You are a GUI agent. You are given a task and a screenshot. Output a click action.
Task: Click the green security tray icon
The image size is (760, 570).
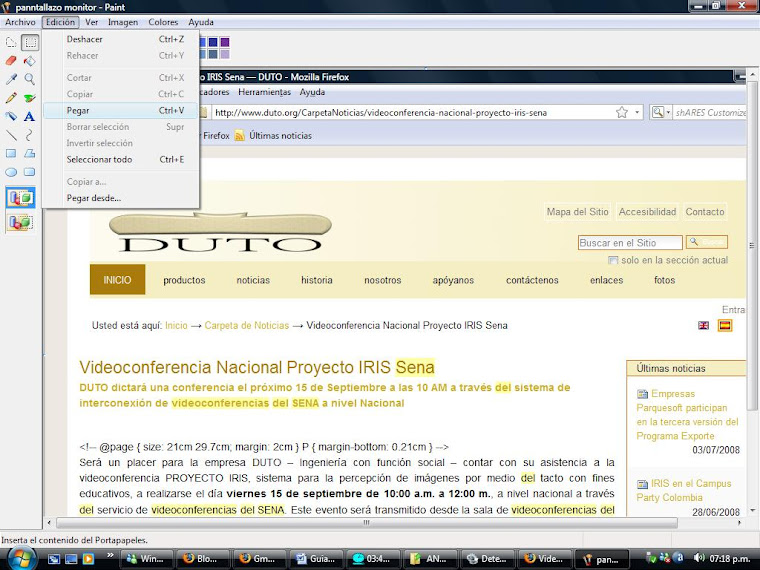coord(651,558)
